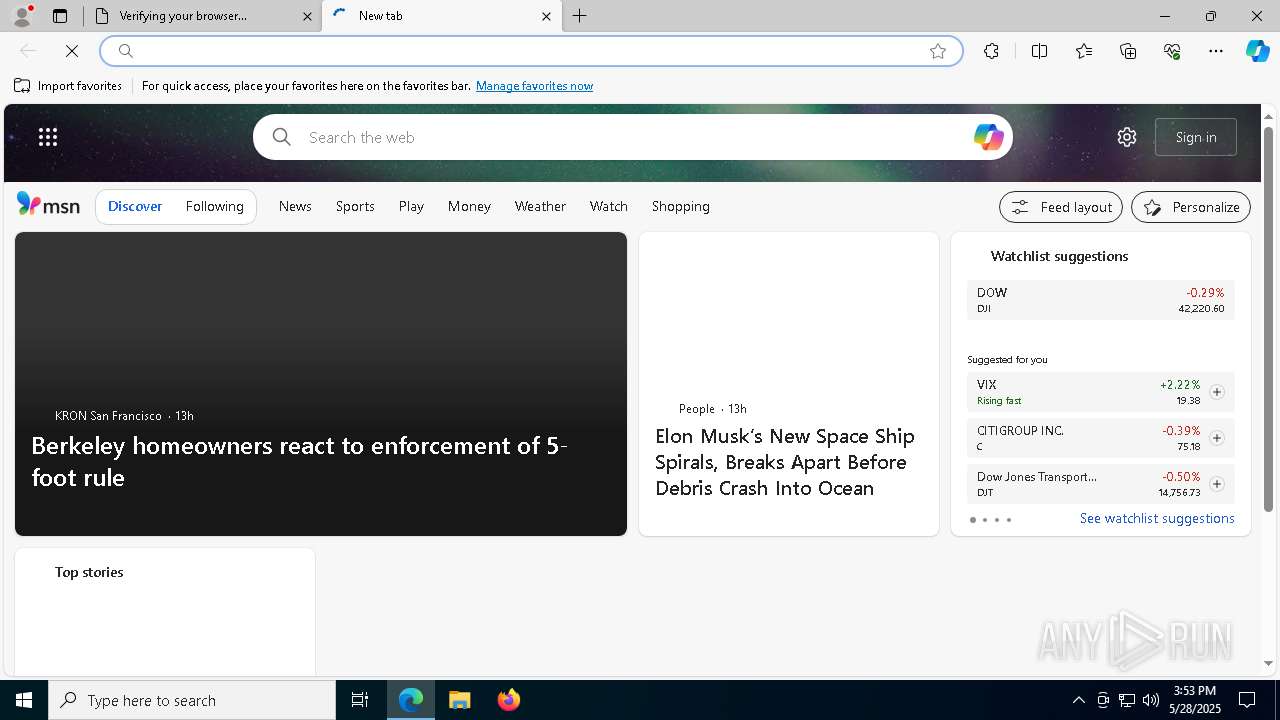Add Dow Jones Transport to watchlist
Screen dimensions: 1280x720
(1217, 484)
